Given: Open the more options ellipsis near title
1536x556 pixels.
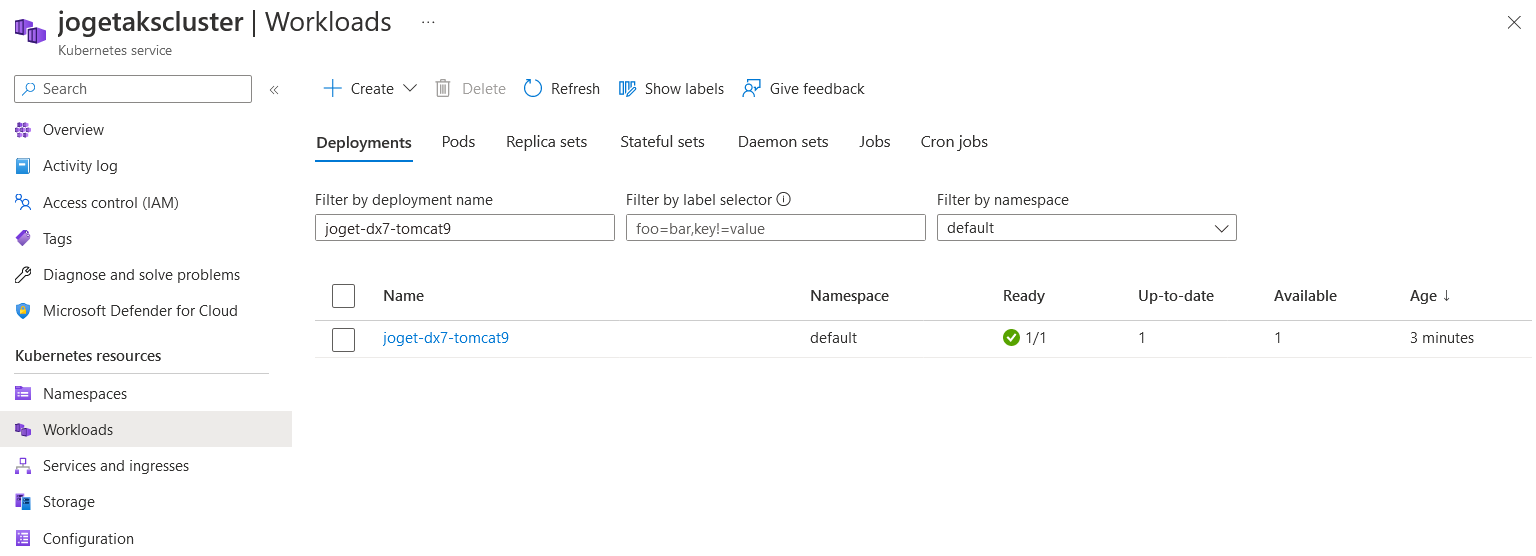Looking at the screenshot, I should click(x=428, y=22).
